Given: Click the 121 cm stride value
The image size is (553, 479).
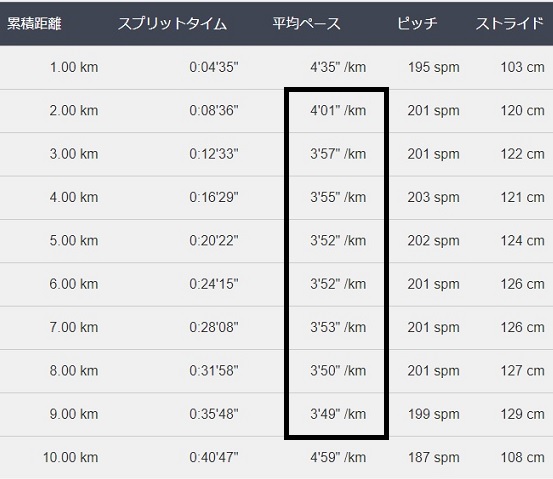Looking at the screenshot, I should [523, 197].
